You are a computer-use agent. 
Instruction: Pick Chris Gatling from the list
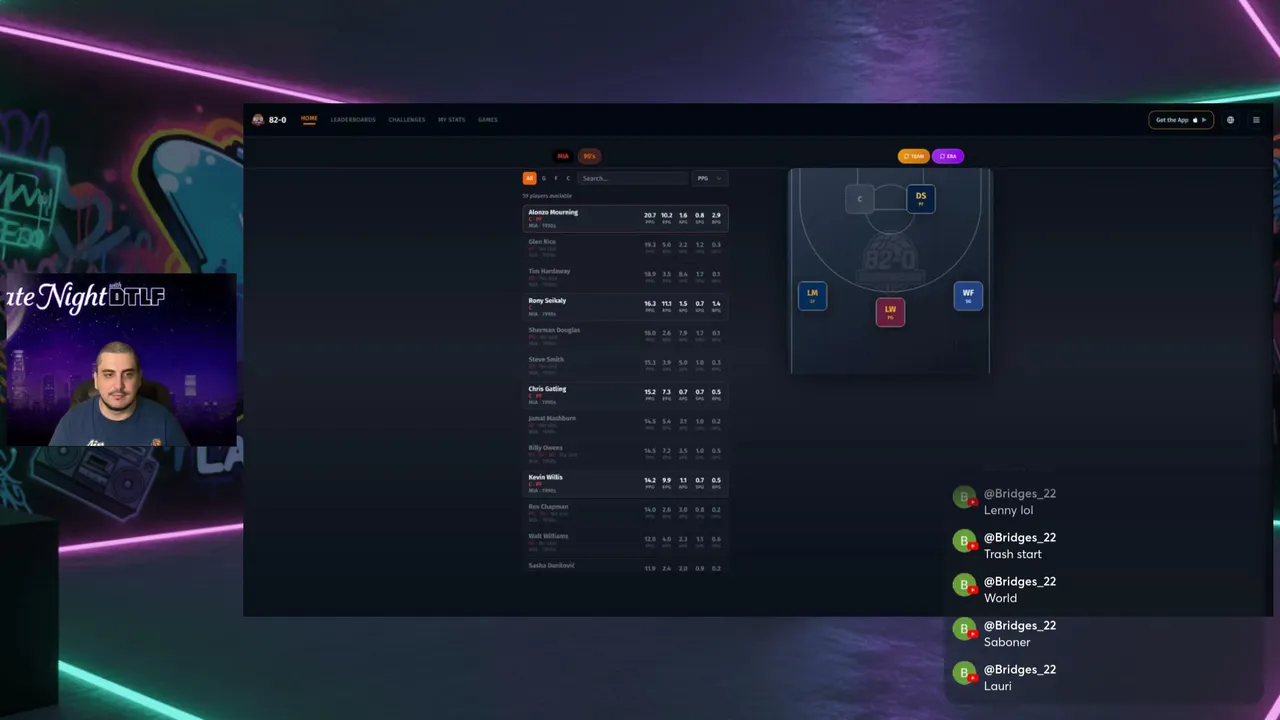(625, 395)
